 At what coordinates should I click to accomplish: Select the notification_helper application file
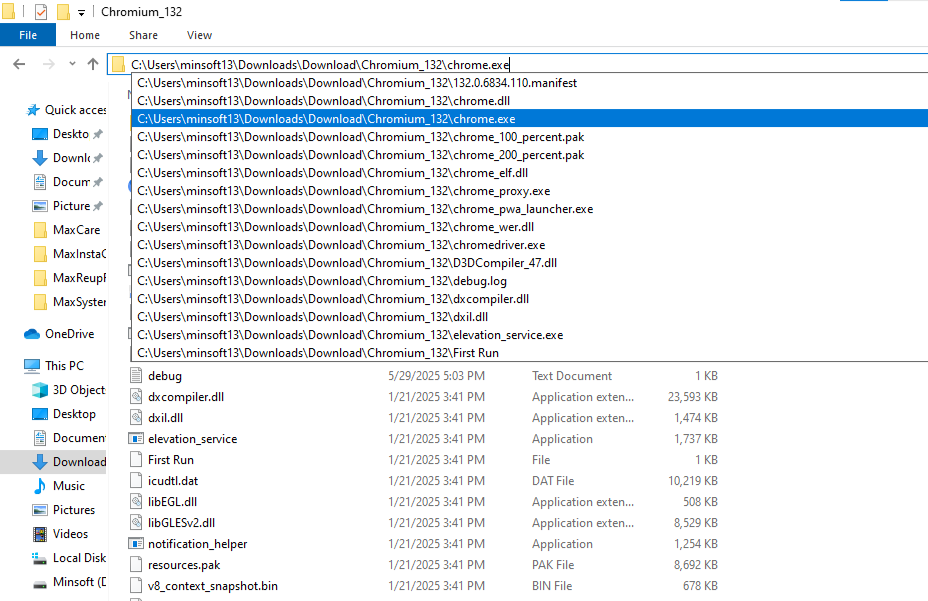pos(198,544)
